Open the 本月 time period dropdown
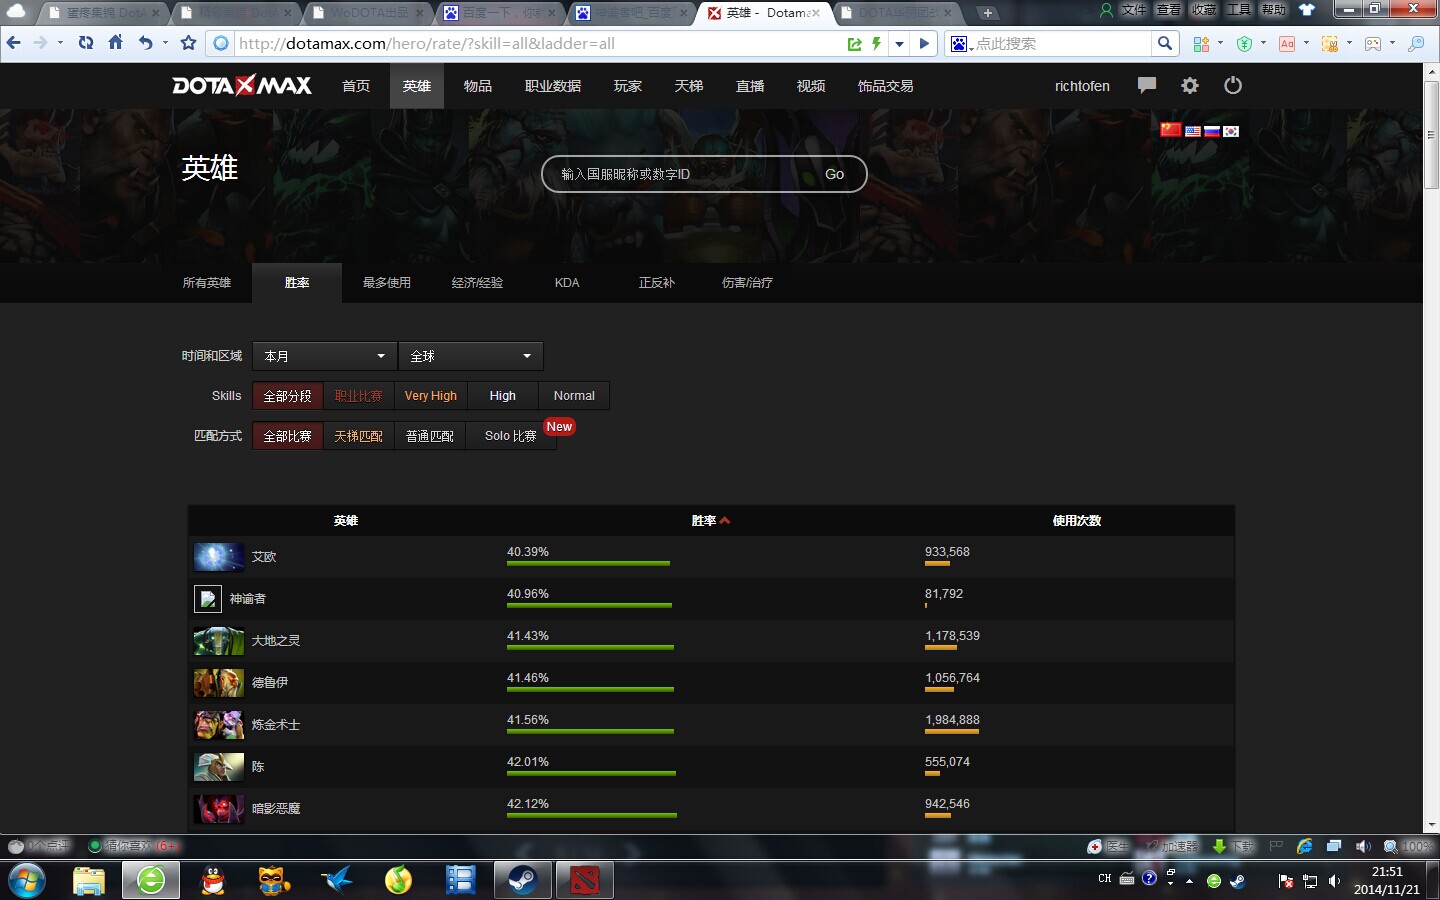 pos(325,356)
